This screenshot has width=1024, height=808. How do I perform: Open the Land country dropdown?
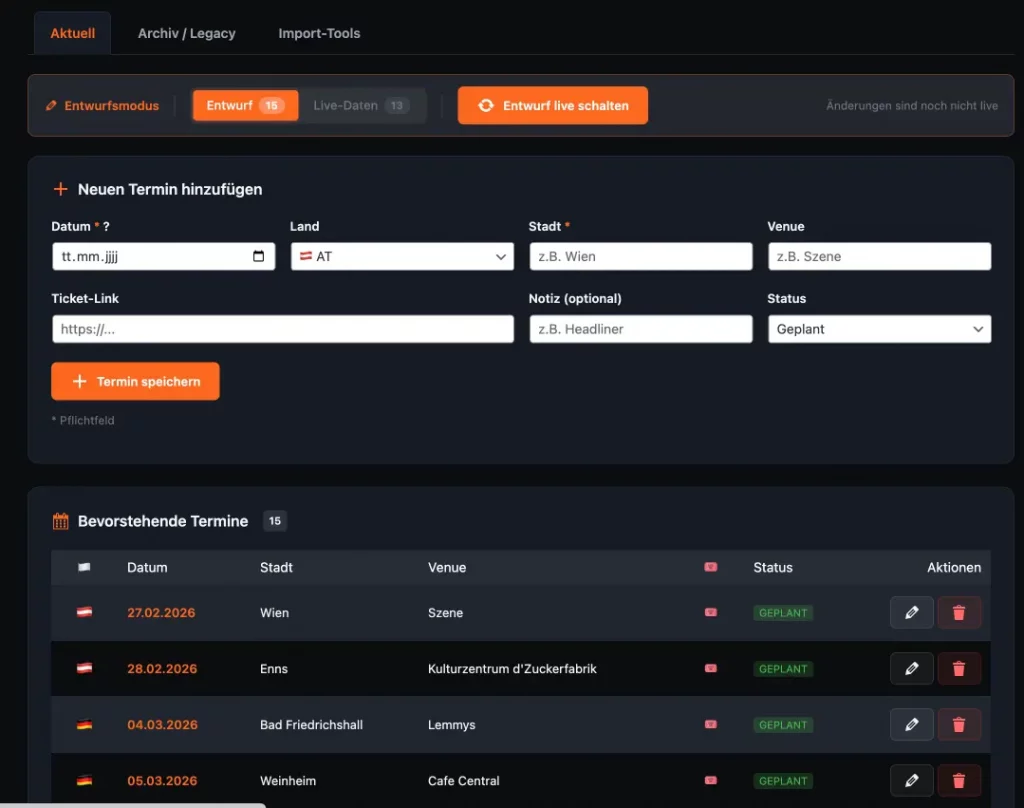coord(401,257)
